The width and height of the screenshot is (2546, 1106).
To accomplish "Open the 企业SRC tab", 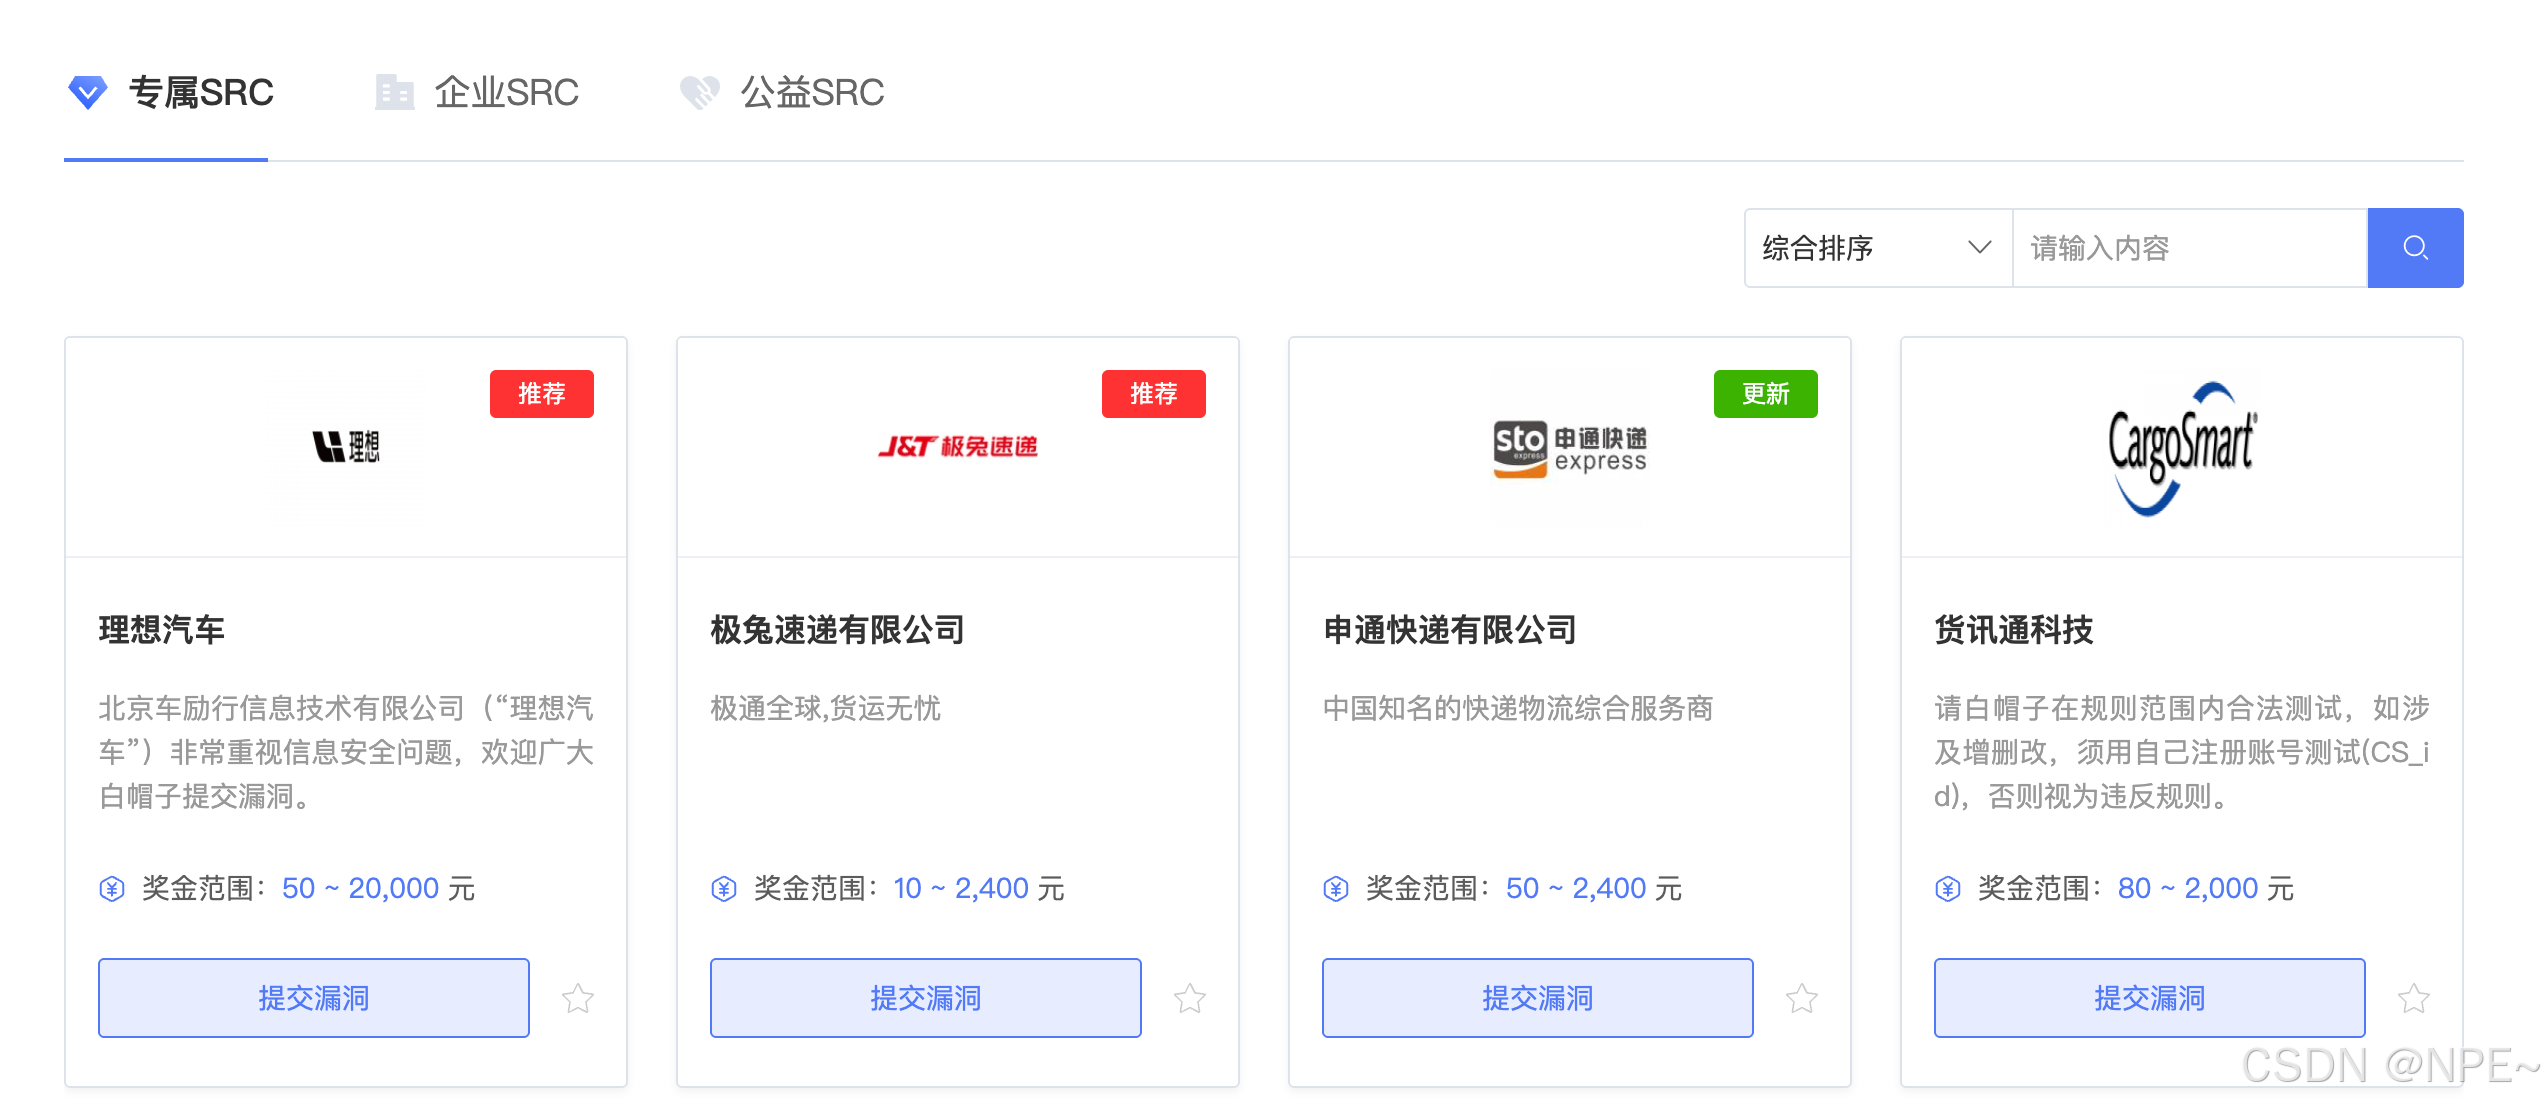I will click(477, 92).
